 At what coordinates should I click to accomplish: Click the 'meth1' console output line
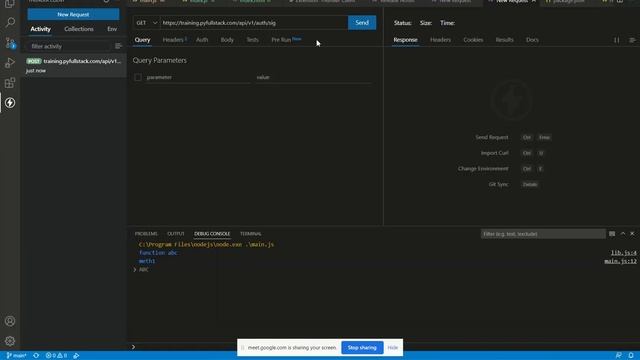[147, 261]
